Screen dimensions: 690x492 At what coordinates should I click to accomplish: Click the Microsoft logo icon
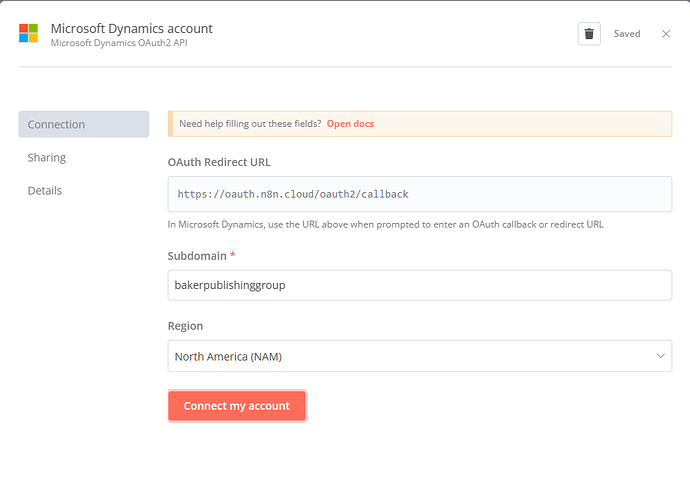[x=29, y=34]
